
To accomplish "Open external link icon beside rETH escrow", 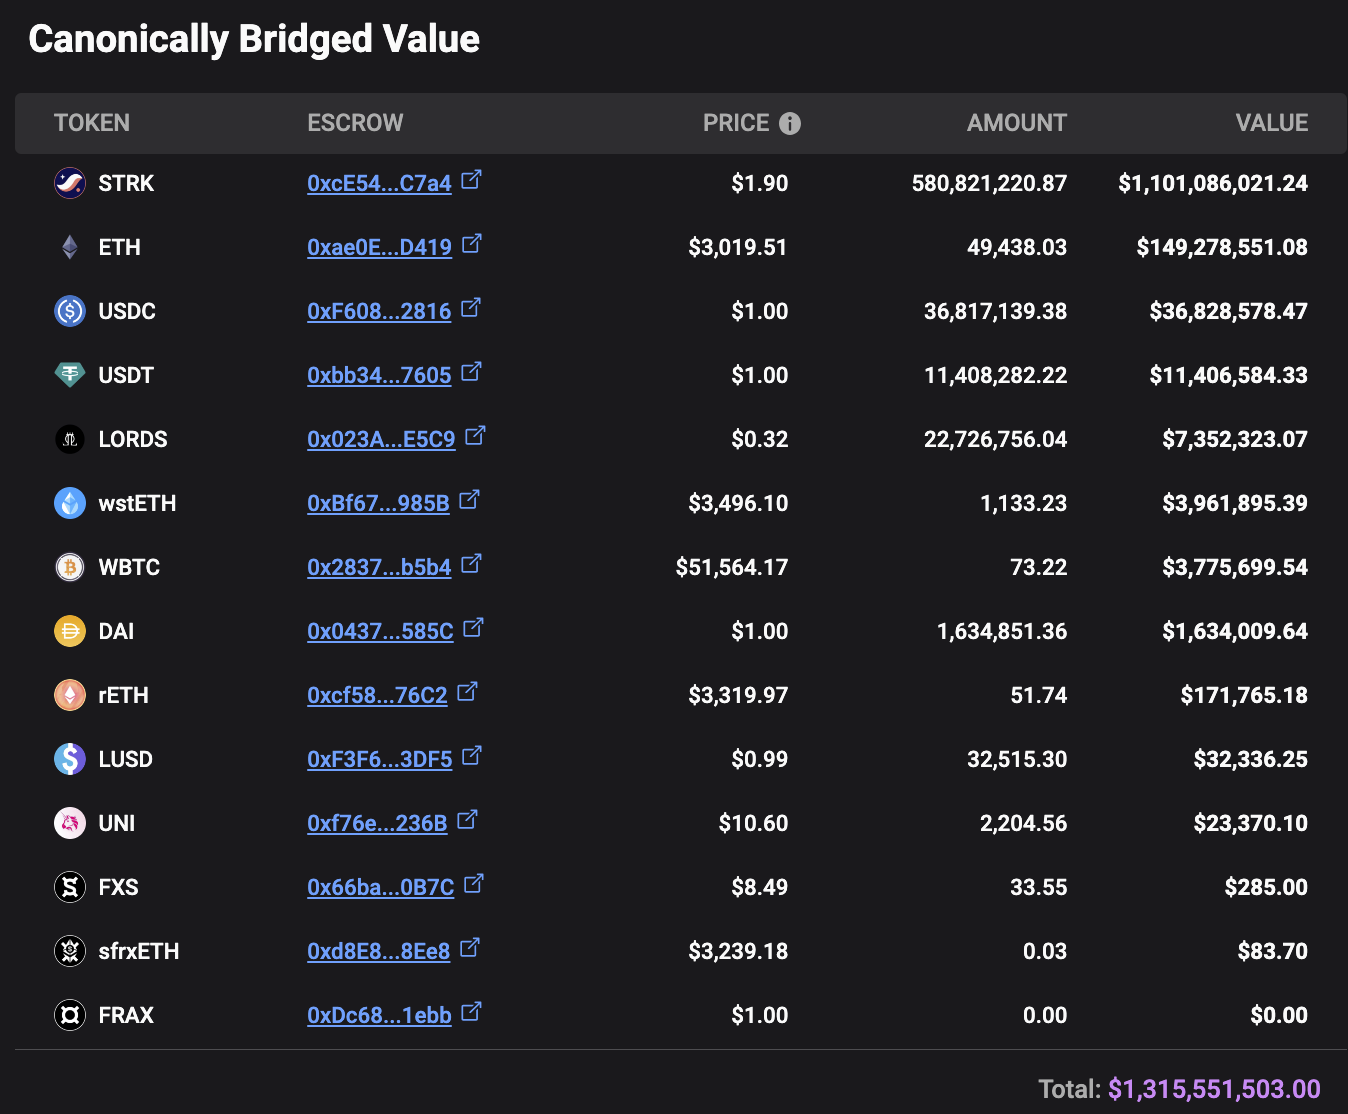I will 468,692.
